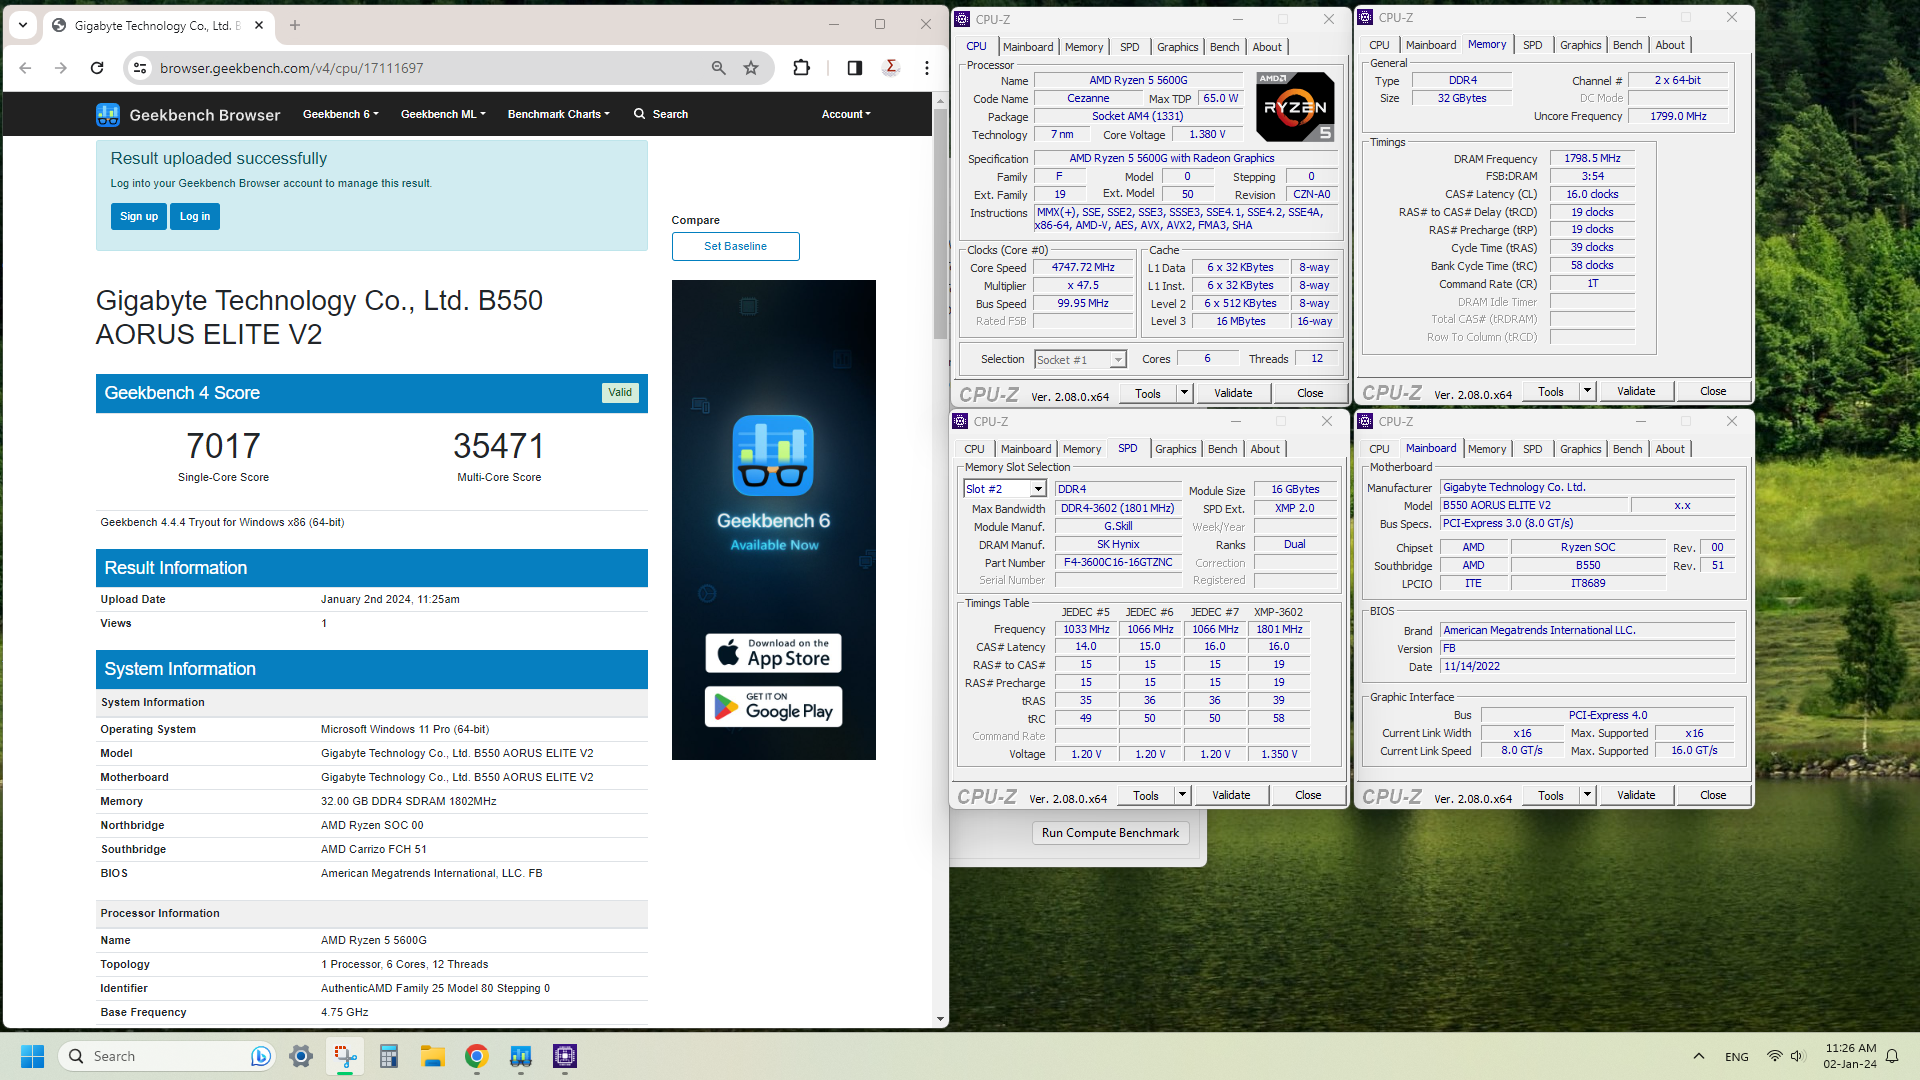This screenshot has width=1920, height=1080.
Task: Open the Account dropdown menu
Action: [846, 114]
